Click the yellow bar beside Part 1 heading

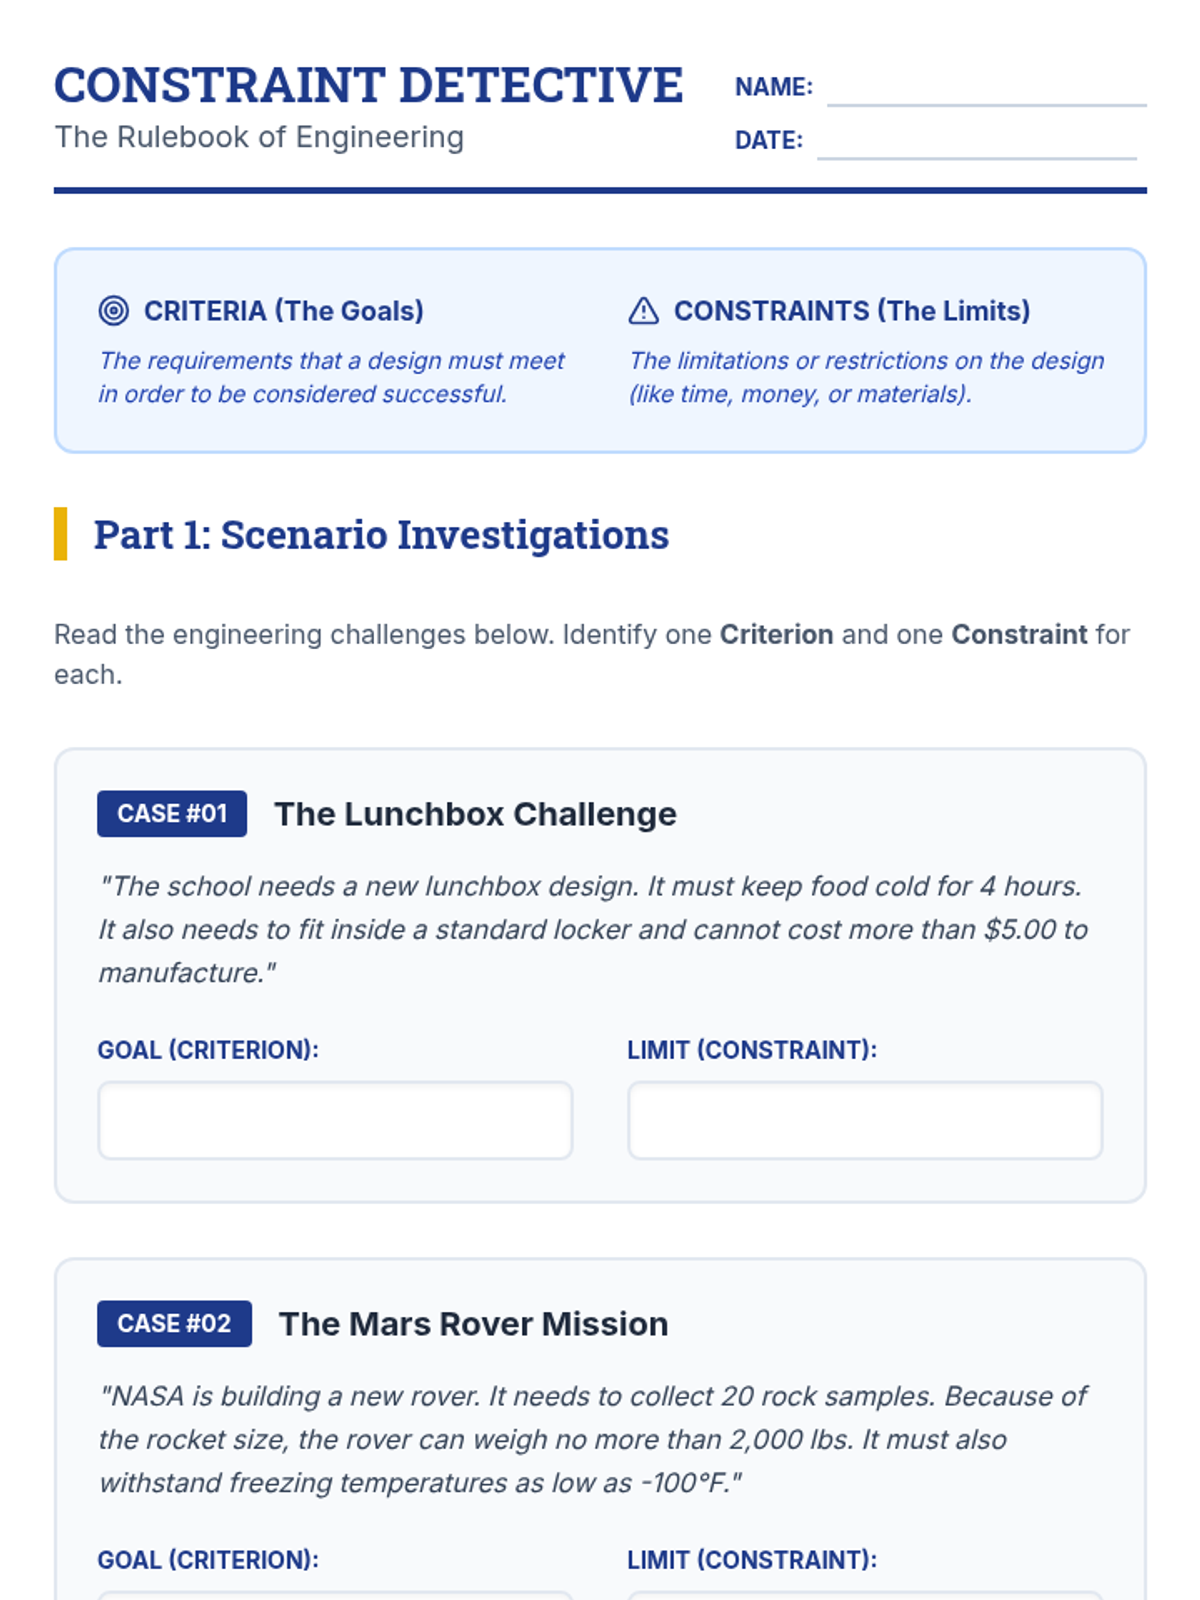pyautogui.click(x=60, y=534)
